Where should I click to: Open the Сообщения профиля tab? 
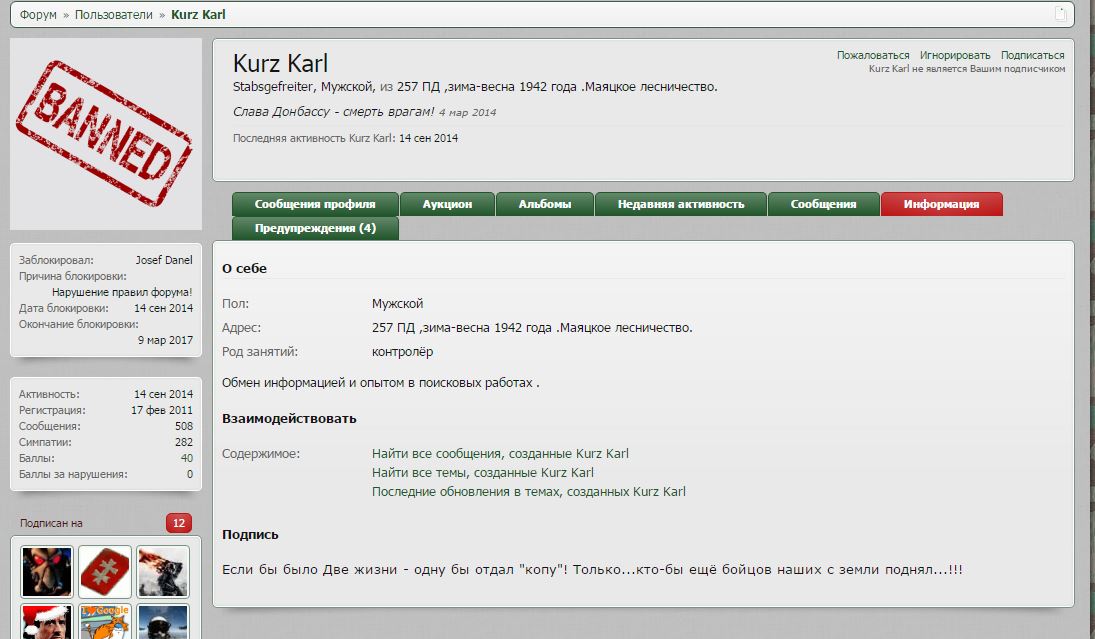(315, 204)
